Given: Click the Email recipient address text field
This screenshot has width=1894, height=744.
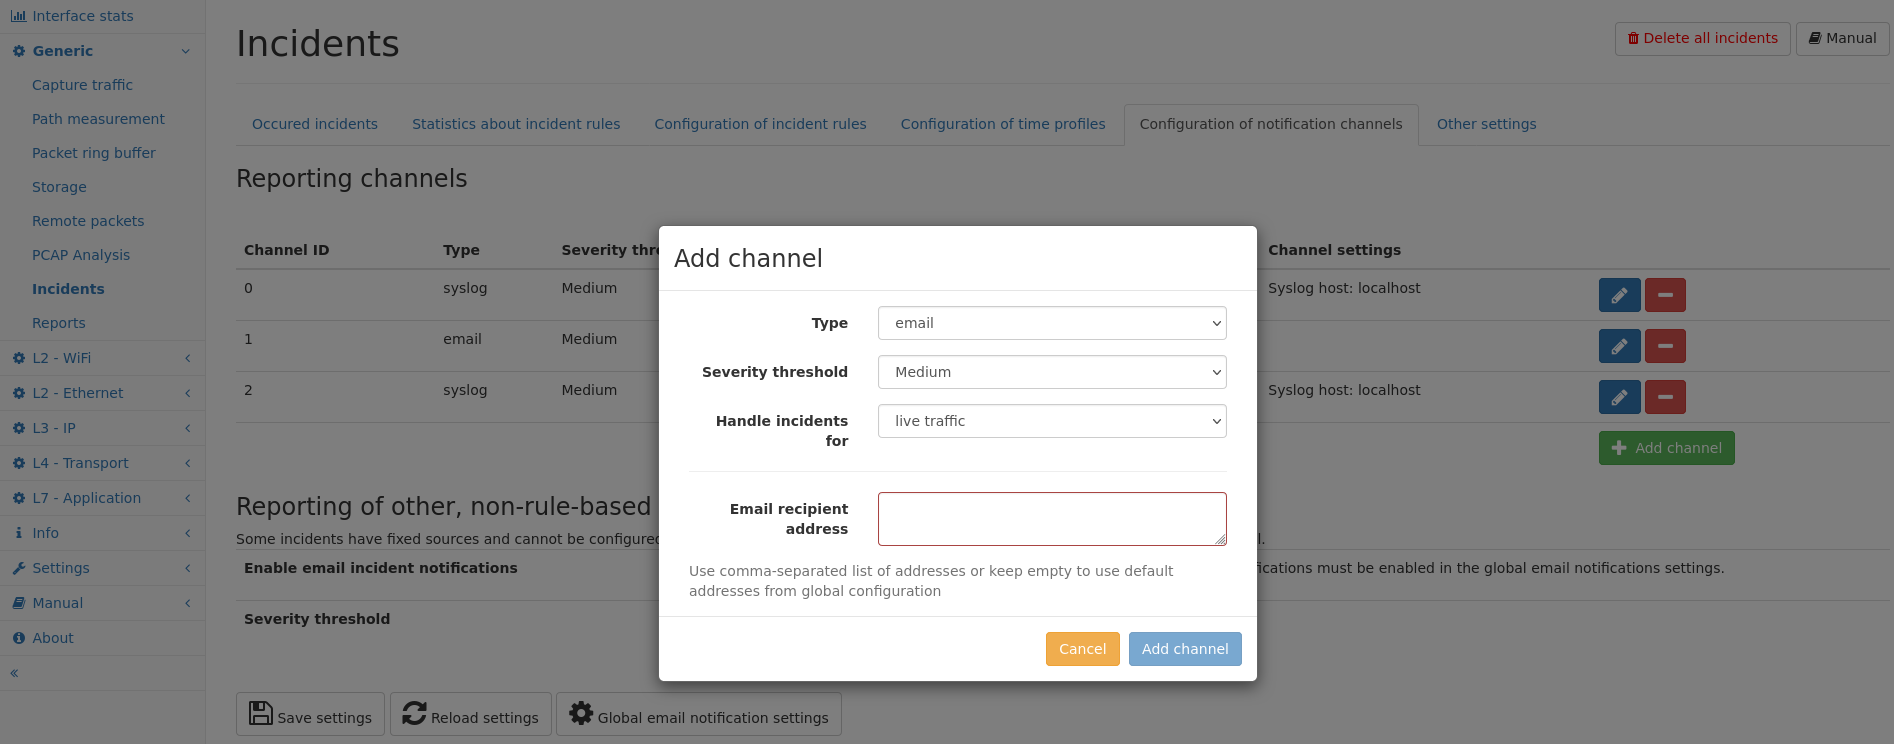Looking at the screenshot, I should coord(1052,519).
